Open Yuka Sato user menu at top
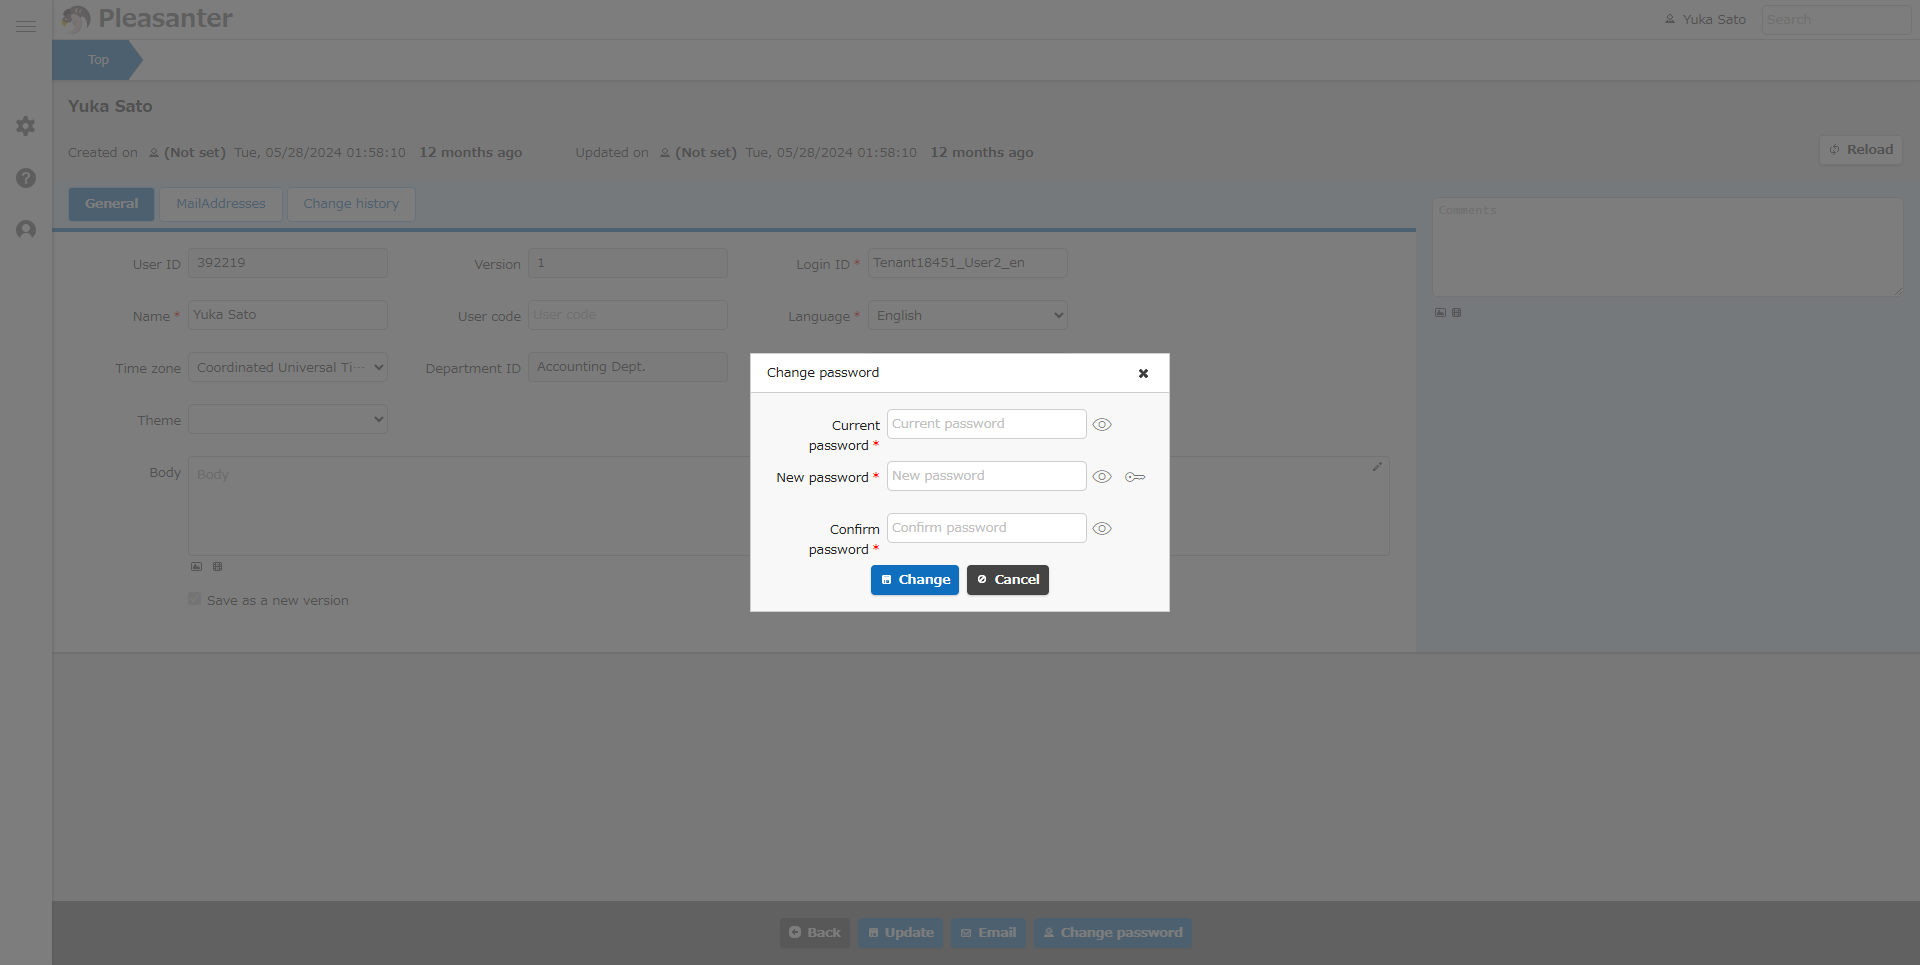 (x=1705, y=20)
